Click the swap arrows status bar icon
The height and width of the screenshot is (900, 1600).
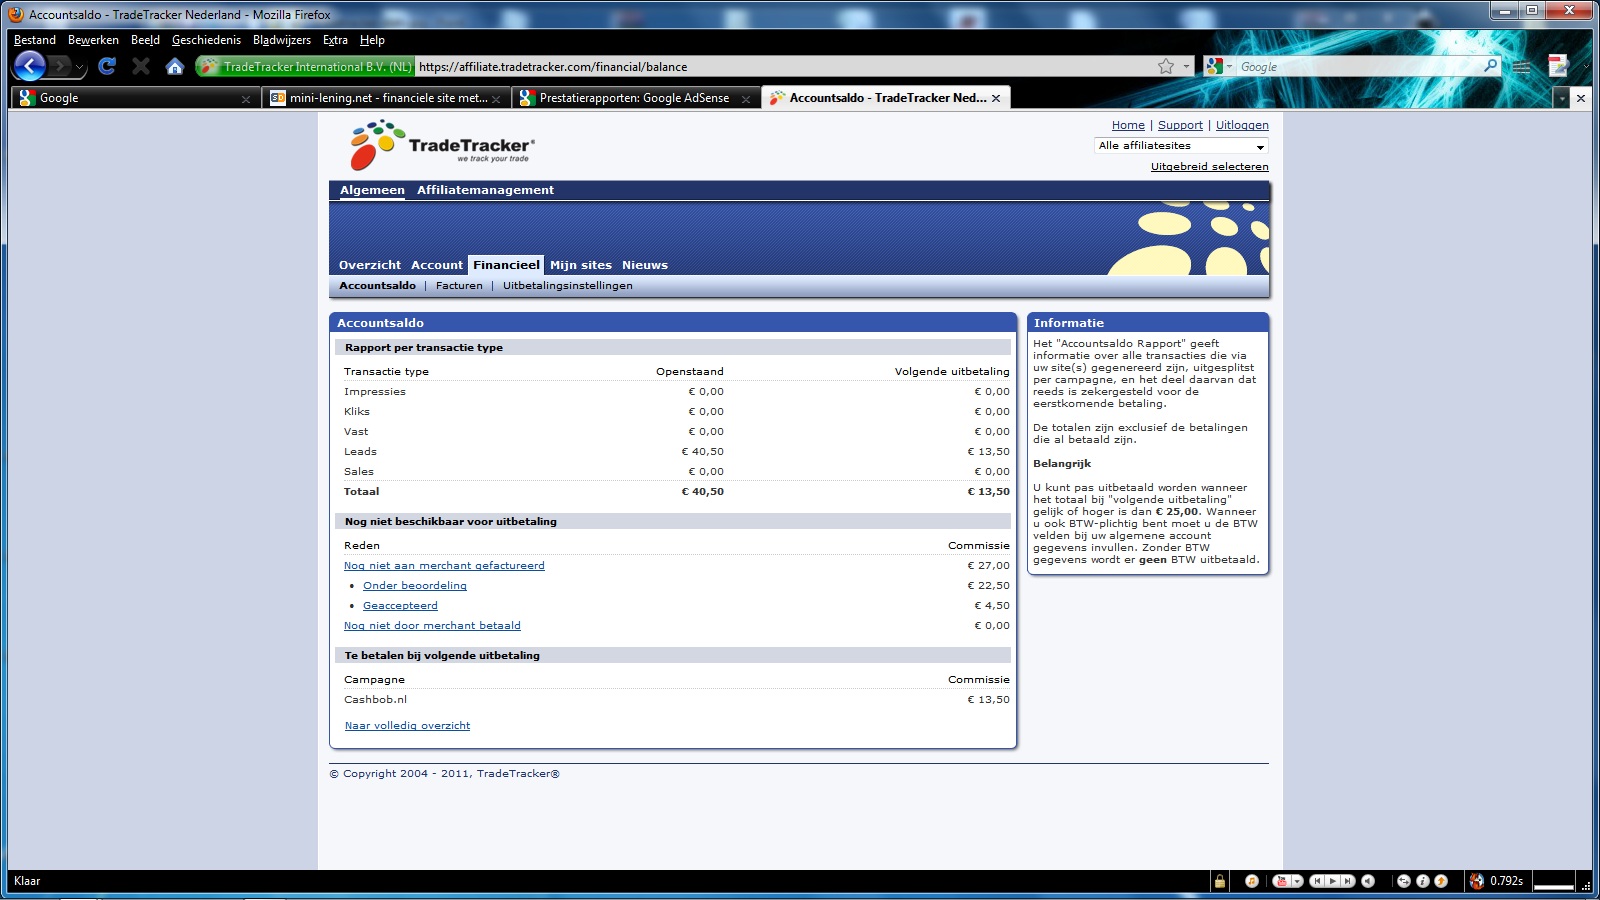tap(1404, 881)
